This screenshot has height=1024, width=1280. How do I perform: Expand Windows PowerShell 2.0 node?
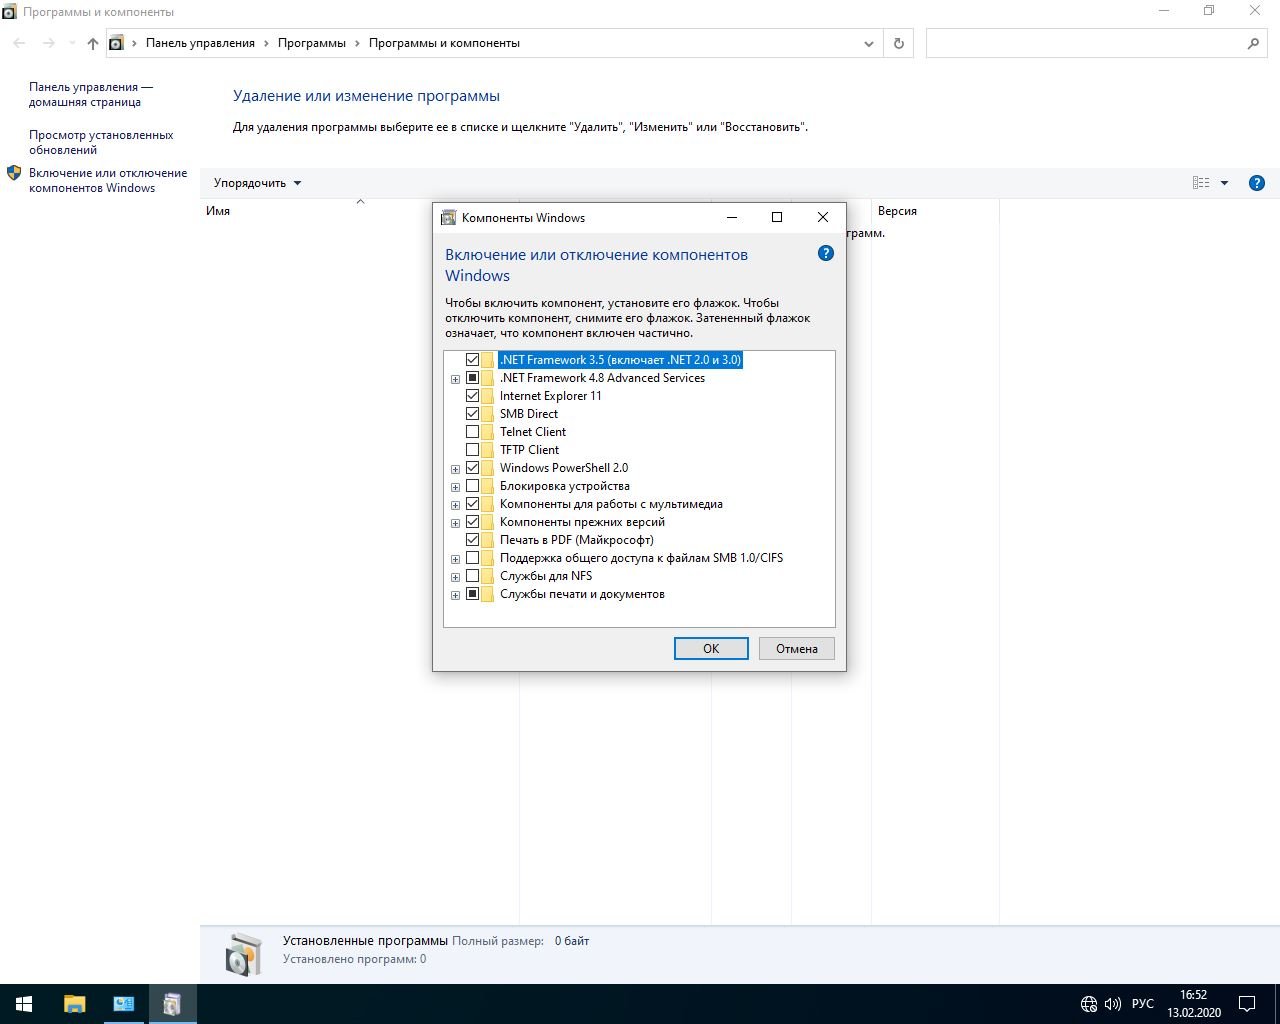click(x=455, y=469)
